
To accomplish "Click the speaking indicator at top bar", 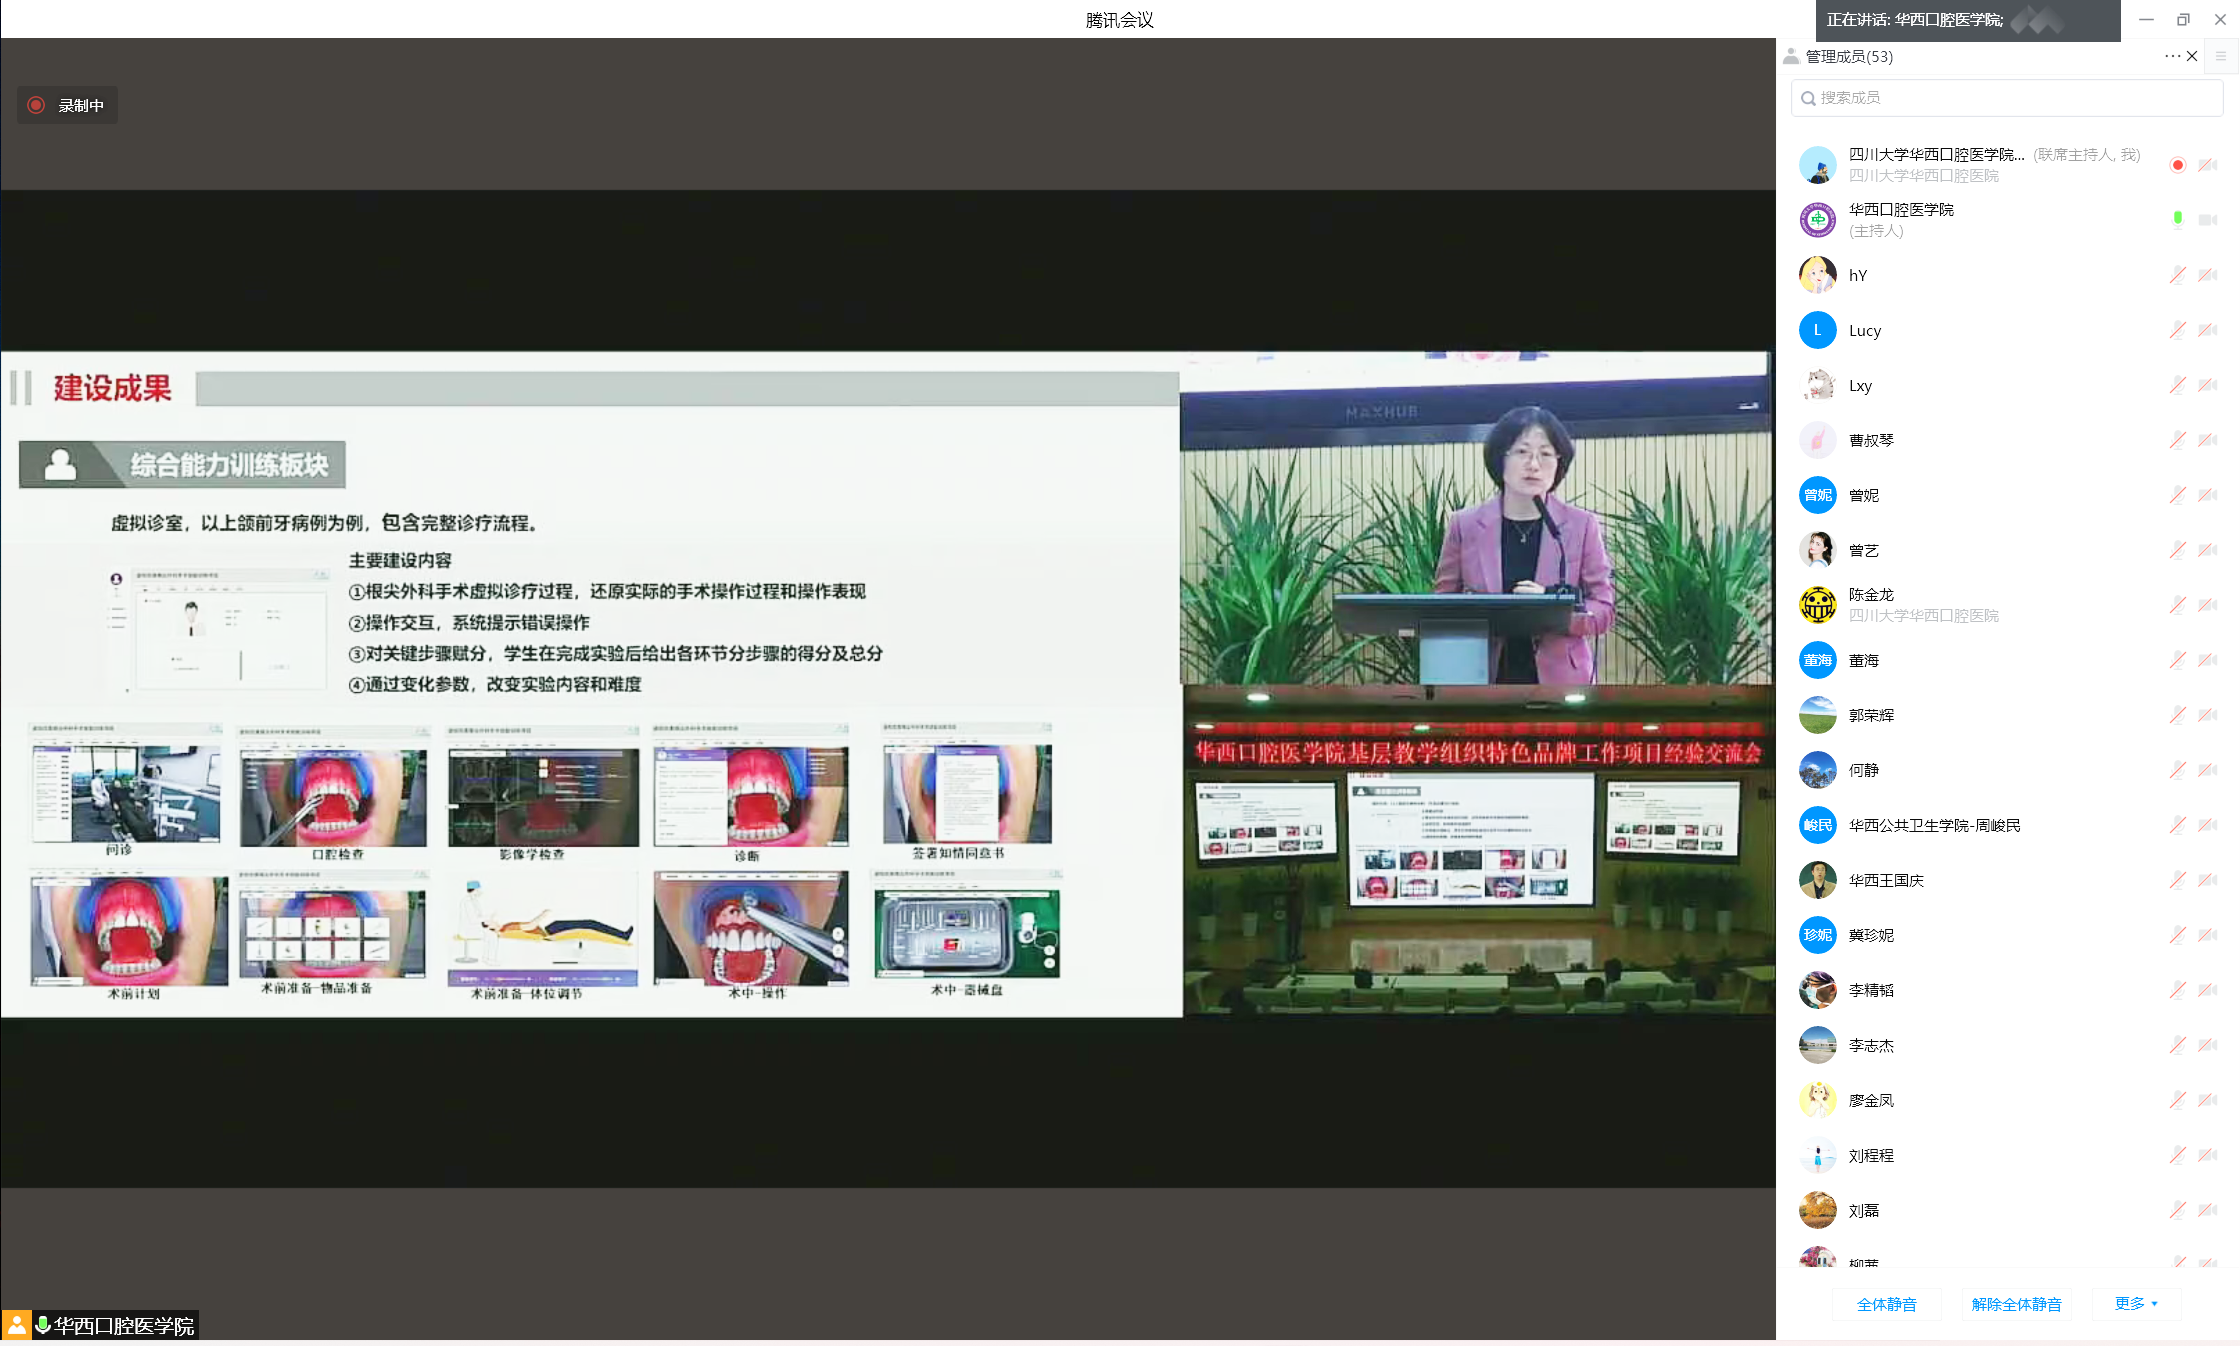I will [x=1967, y=20].
